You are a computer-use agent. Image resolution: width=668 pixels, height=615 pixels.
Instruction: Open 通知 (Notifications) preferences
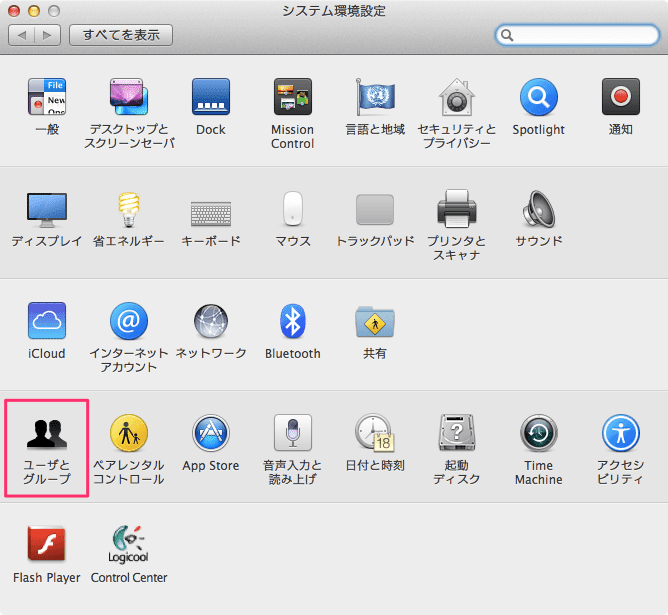coord(621,97)
